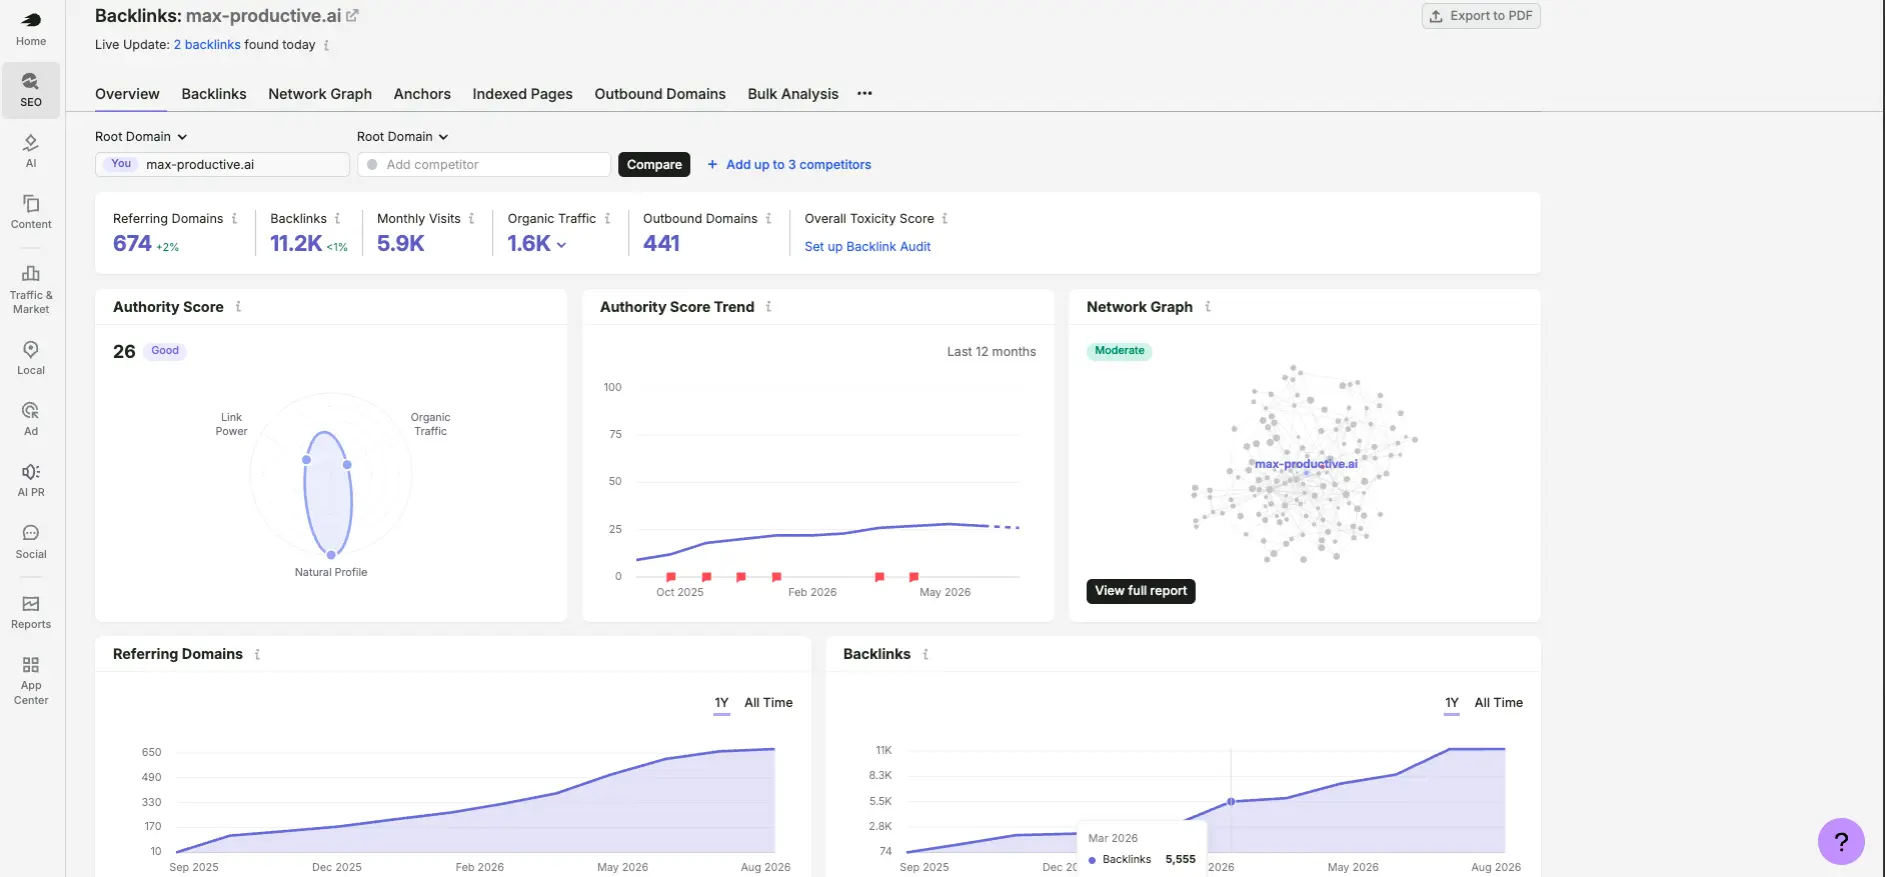Click Backlinks metric info icon
This screenshot has width=1885, height=877.
[337, 218]
